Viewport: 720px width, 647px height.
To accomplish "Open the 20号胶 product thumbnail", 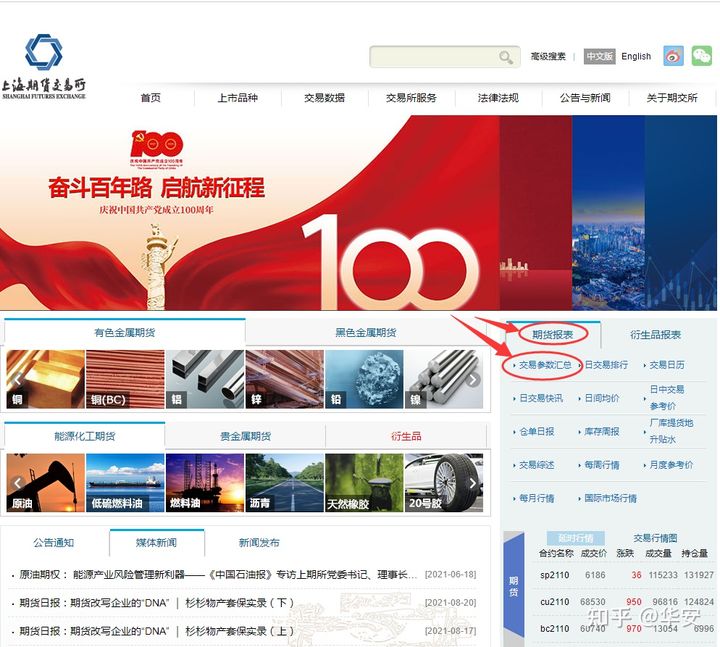I will tap(444, 483).
